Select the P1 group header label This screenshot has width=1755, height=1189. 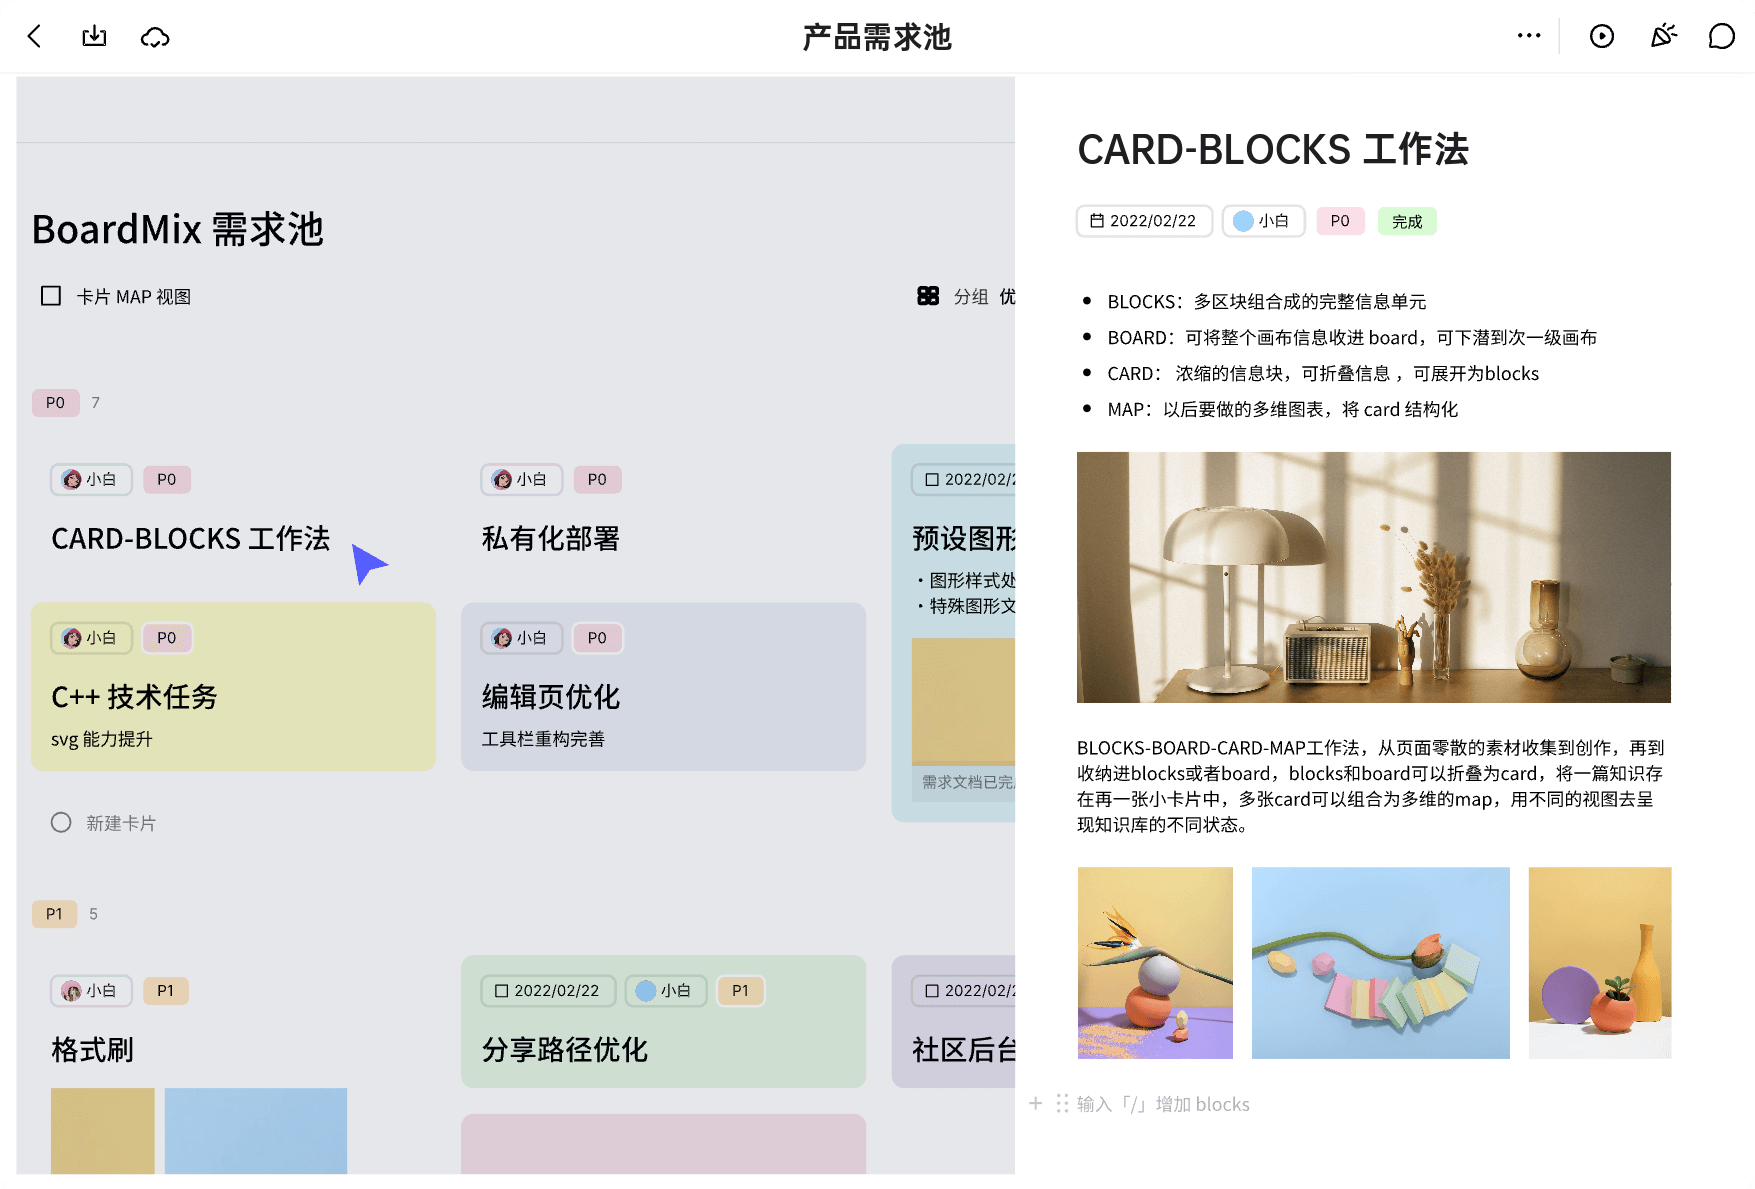pyautogui.click(x=54, y=914)
